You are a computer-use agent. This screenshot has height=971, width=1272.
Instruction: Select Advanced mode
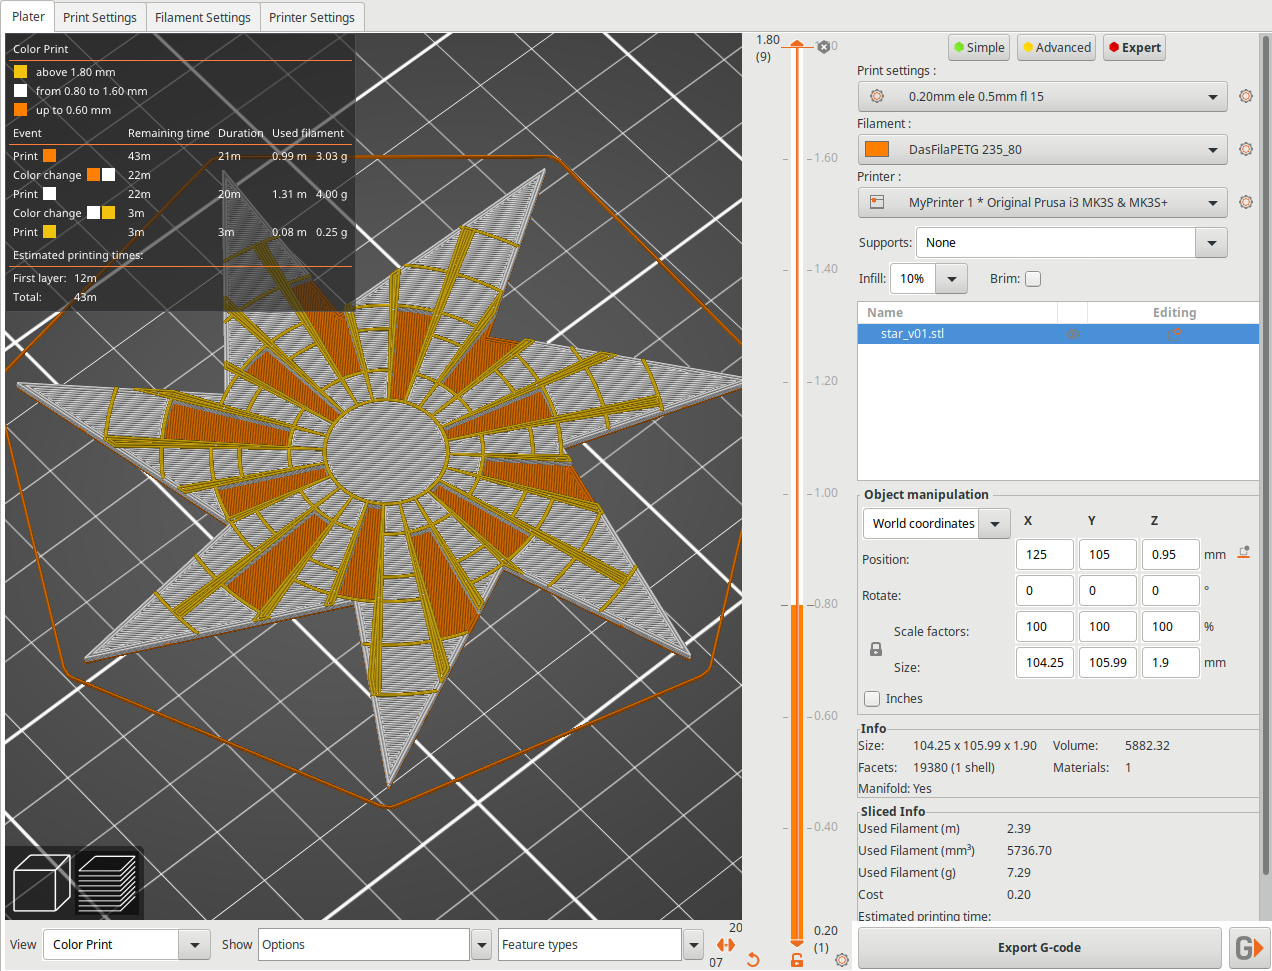pos(1056,47)
